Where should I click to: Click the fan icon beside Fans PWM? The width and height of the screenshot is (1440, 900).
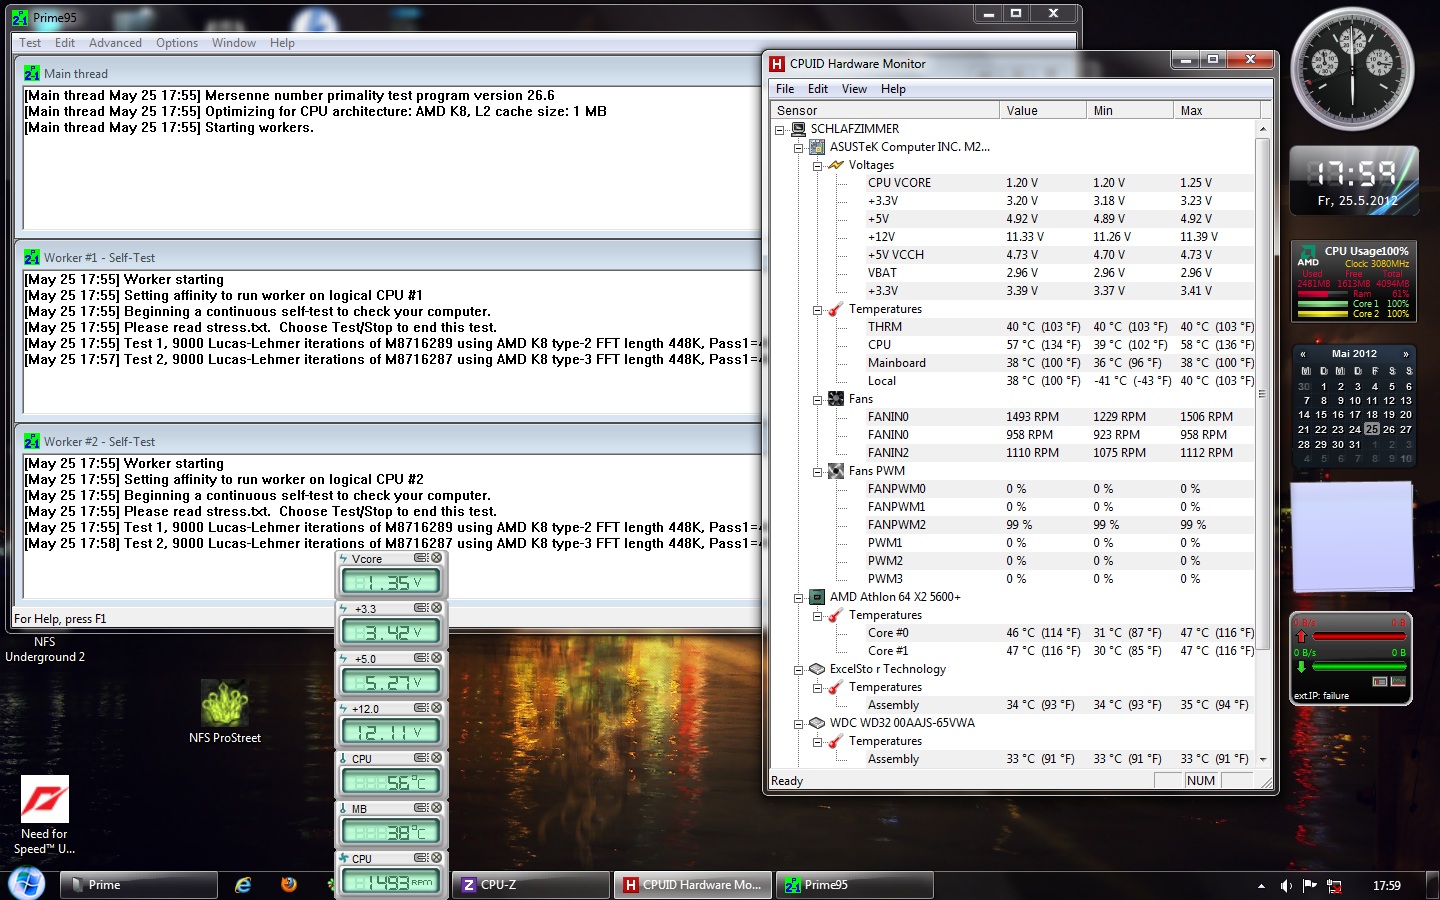click(x=836, y=471)
